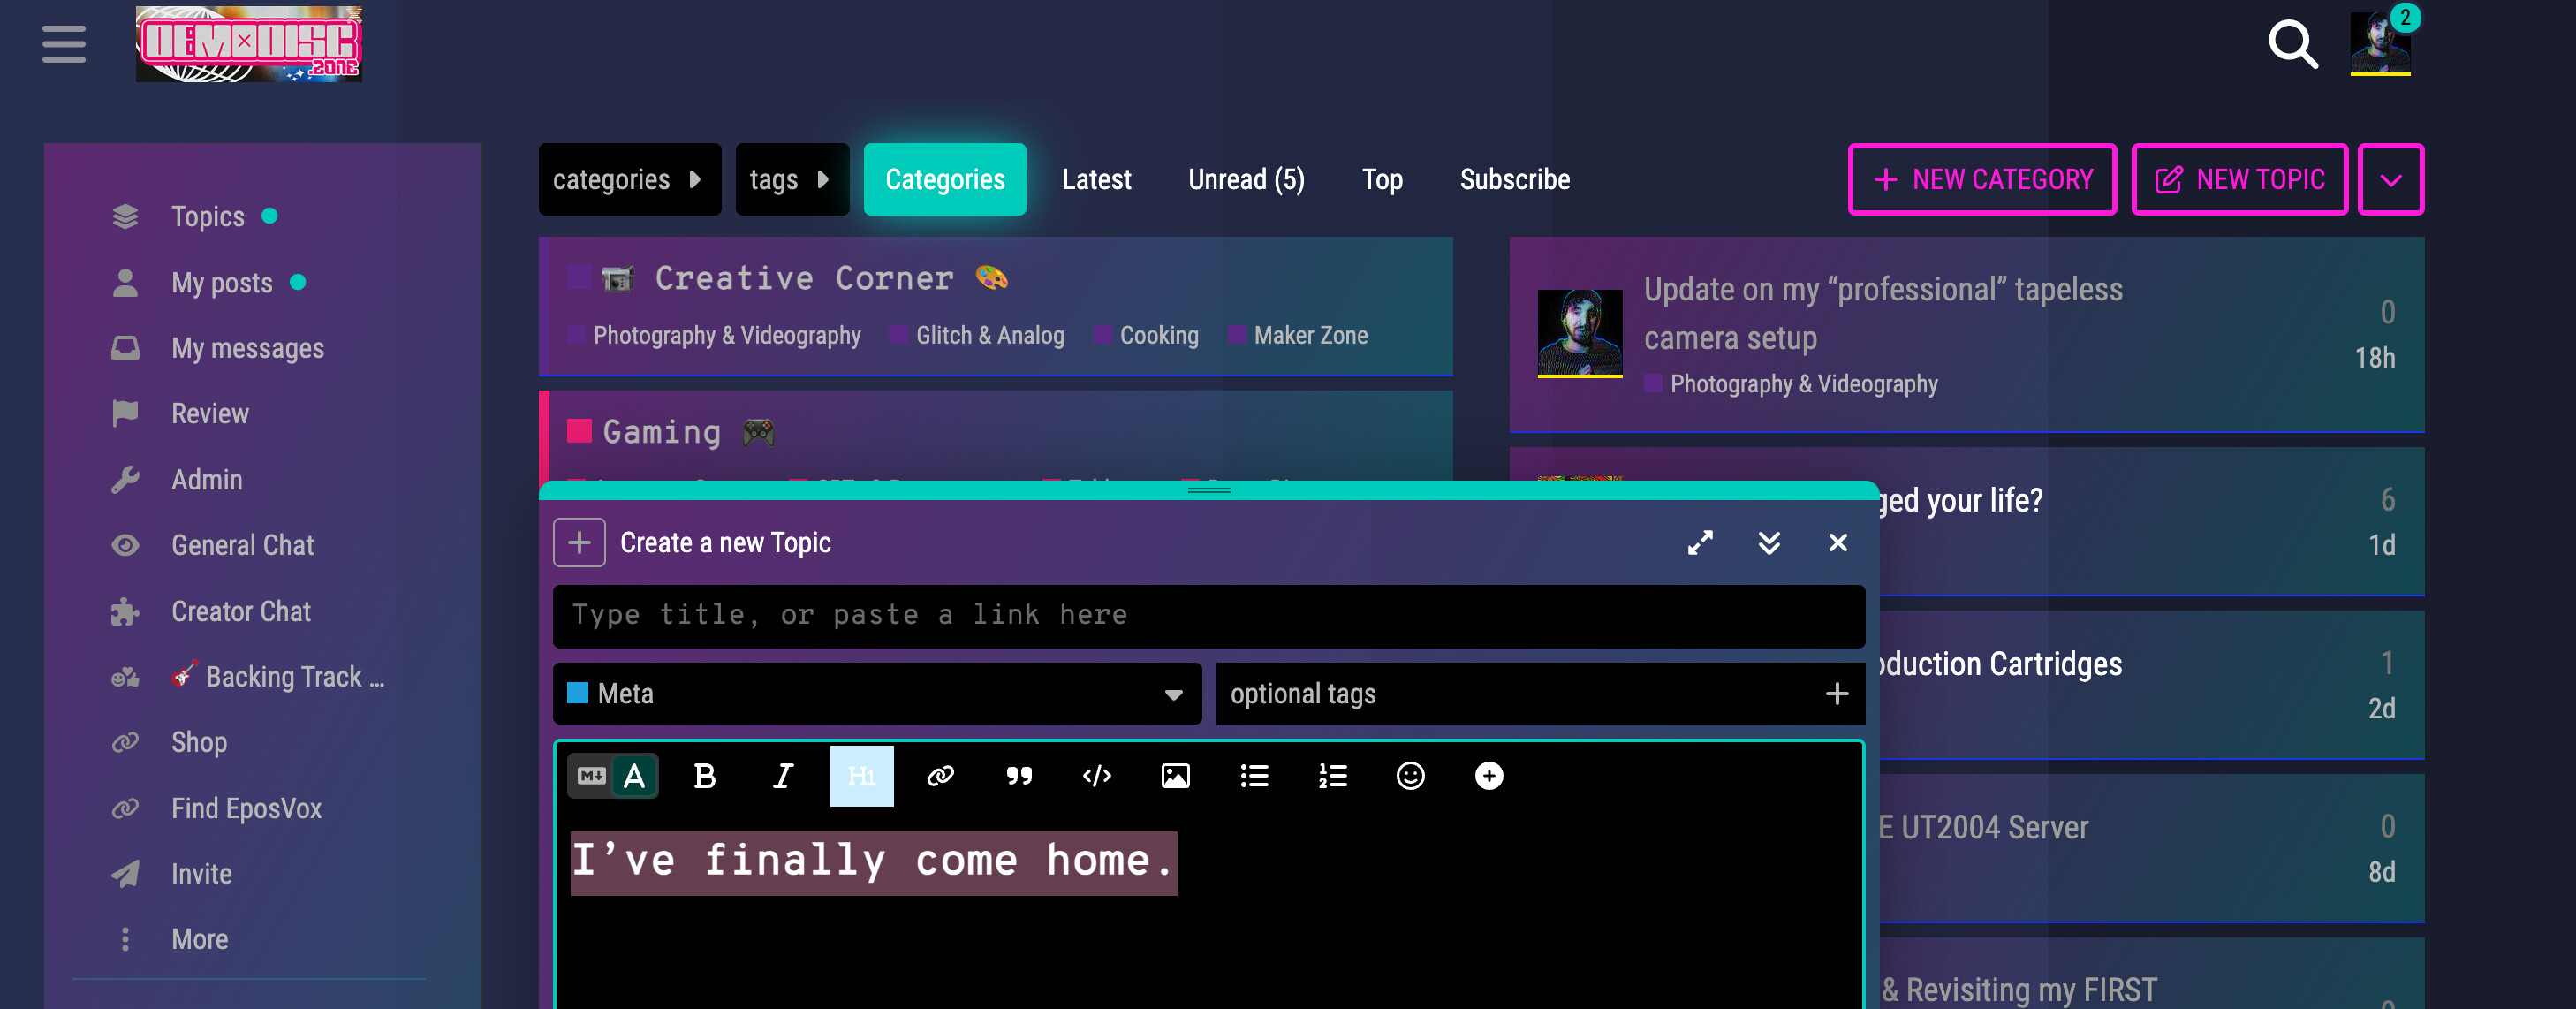Expand the categories filter dropdown

pyautogui.click(x=629, y=180)
